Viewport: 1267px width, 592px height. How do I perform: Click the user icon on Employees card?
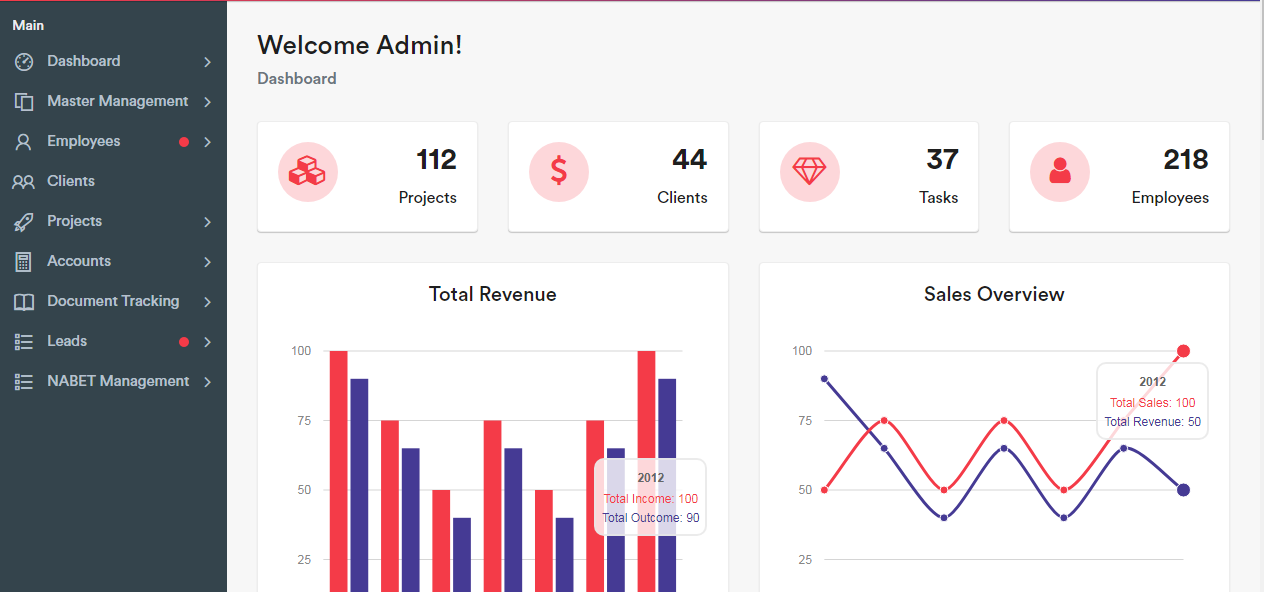pyautogui.click(x=1059, y=172)
